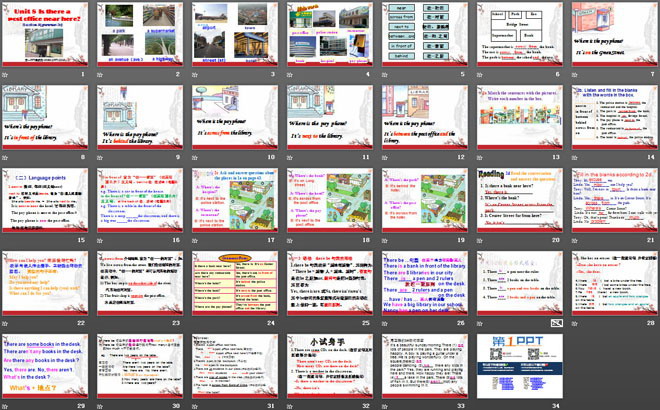Click the animation star icon under slide 12
Viewport: 660px width, 410px height.
click(385, 157)
